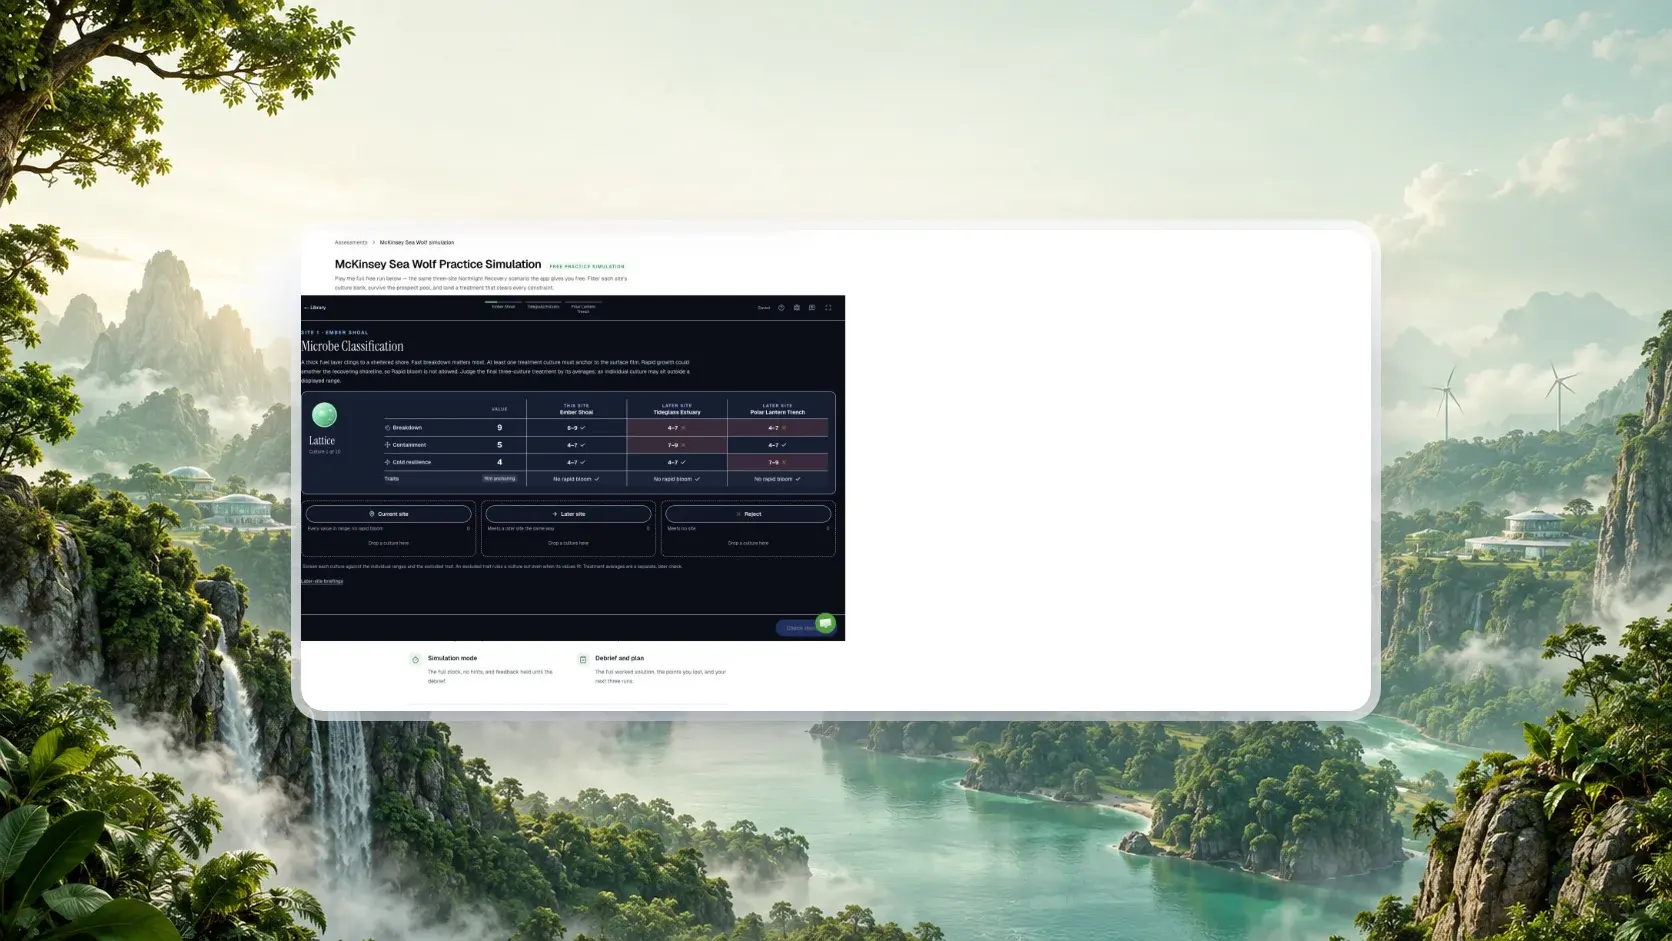Open the Later-site briefings link

322,581
